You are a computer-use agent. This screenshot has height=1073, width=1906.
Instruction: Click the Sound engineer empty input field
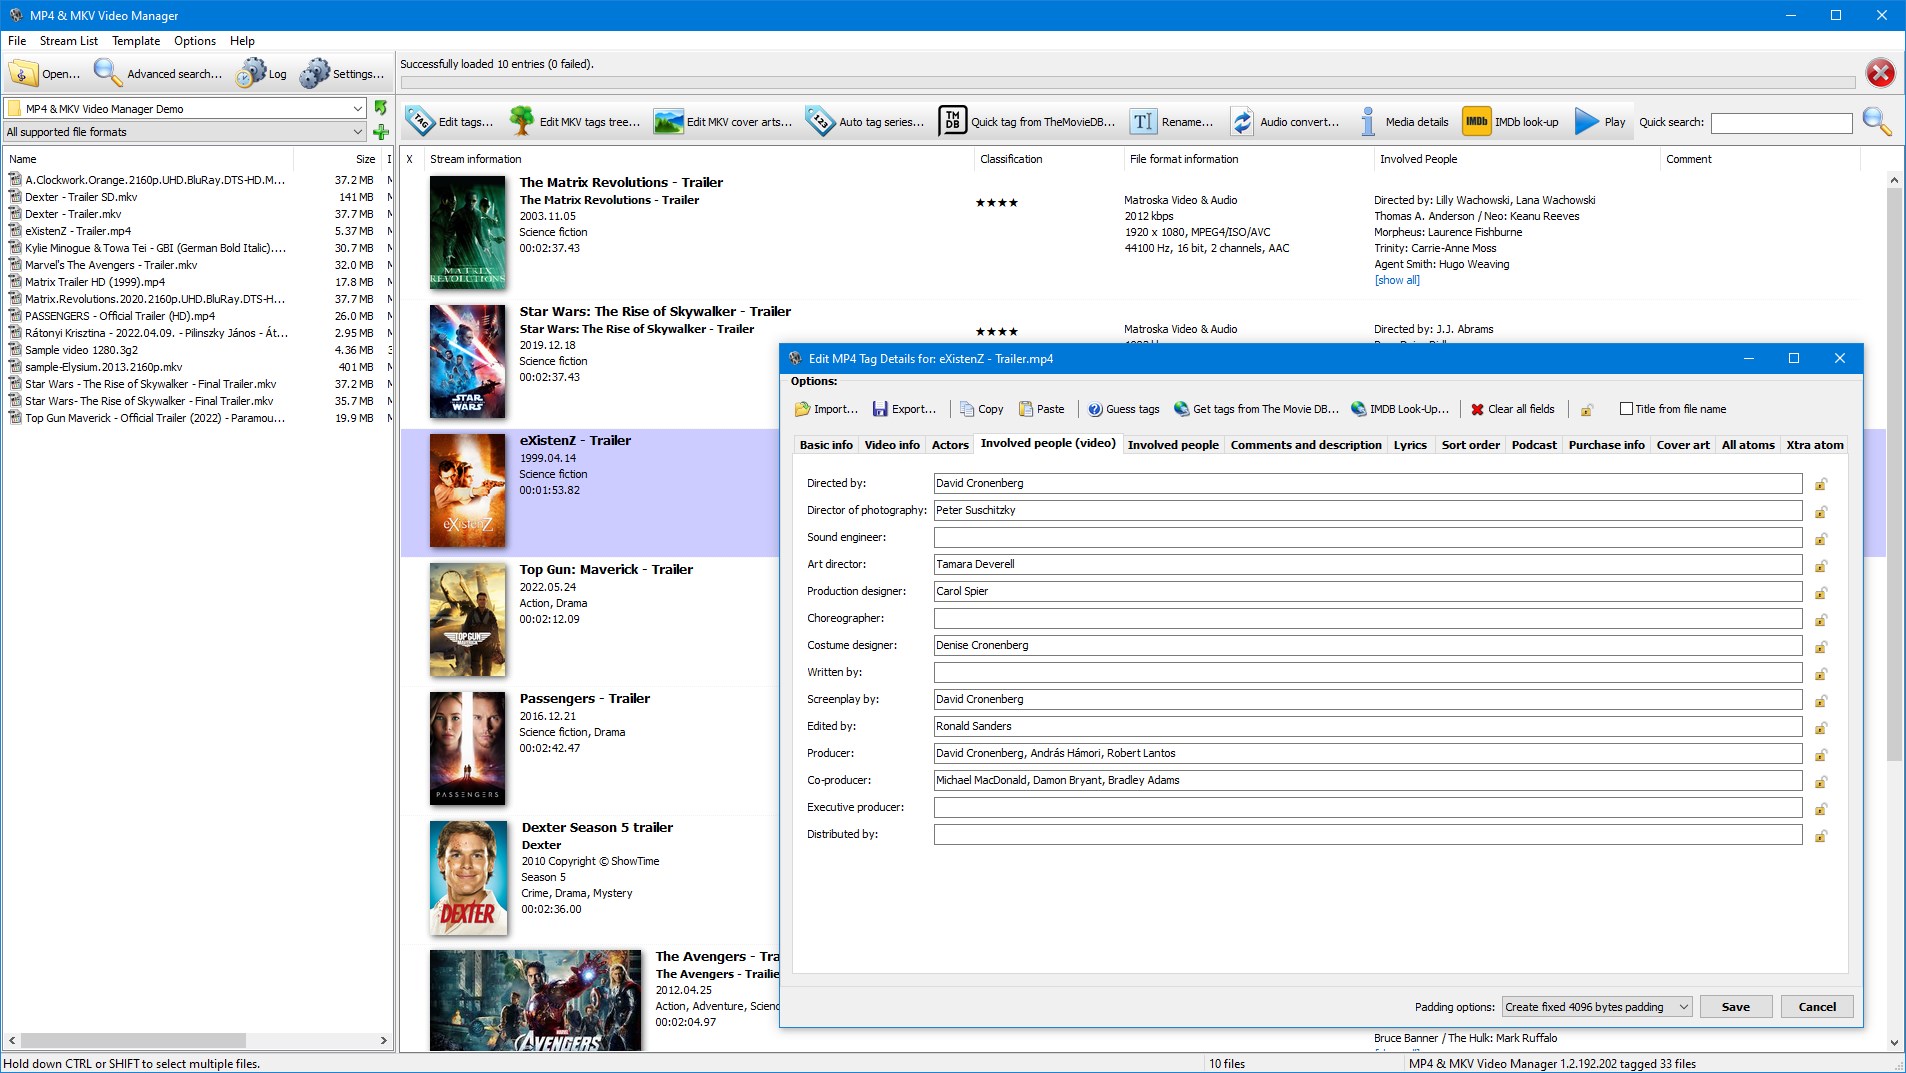[1368, 537]
